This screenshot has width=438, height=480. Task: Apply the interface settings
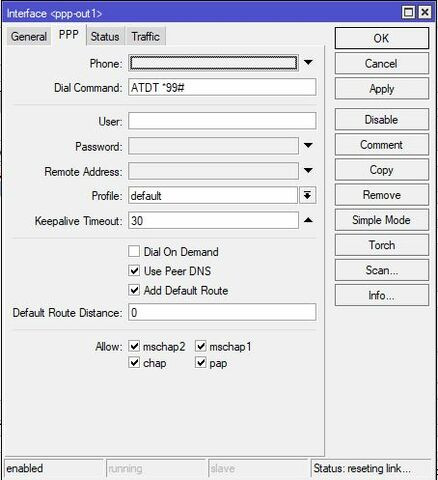(381, 89)
